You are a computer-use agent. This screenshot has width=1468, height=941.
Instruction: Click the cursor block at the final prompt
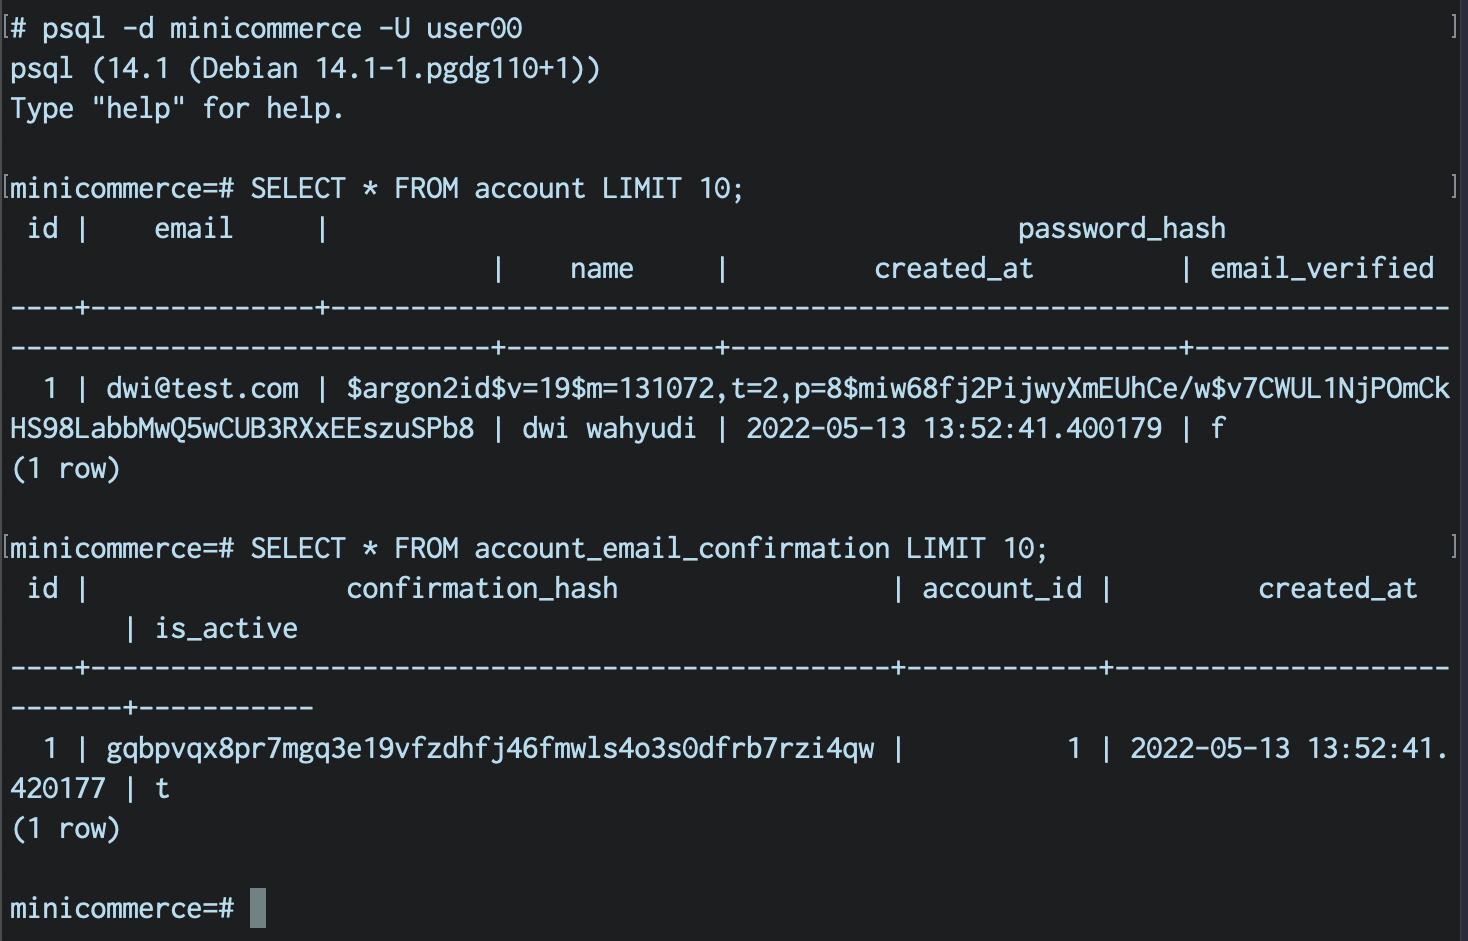(258, 908)
